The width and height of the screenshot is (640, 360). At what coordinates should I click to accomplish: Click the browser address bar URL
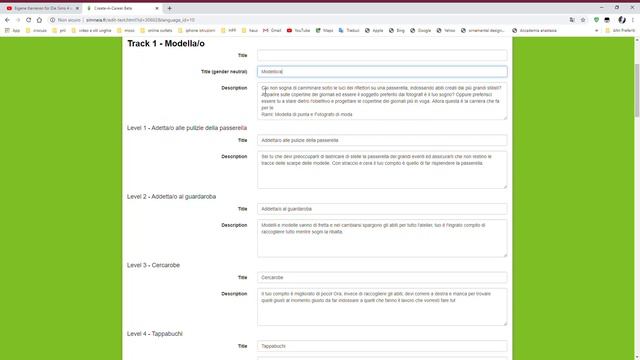coord(140,20)
